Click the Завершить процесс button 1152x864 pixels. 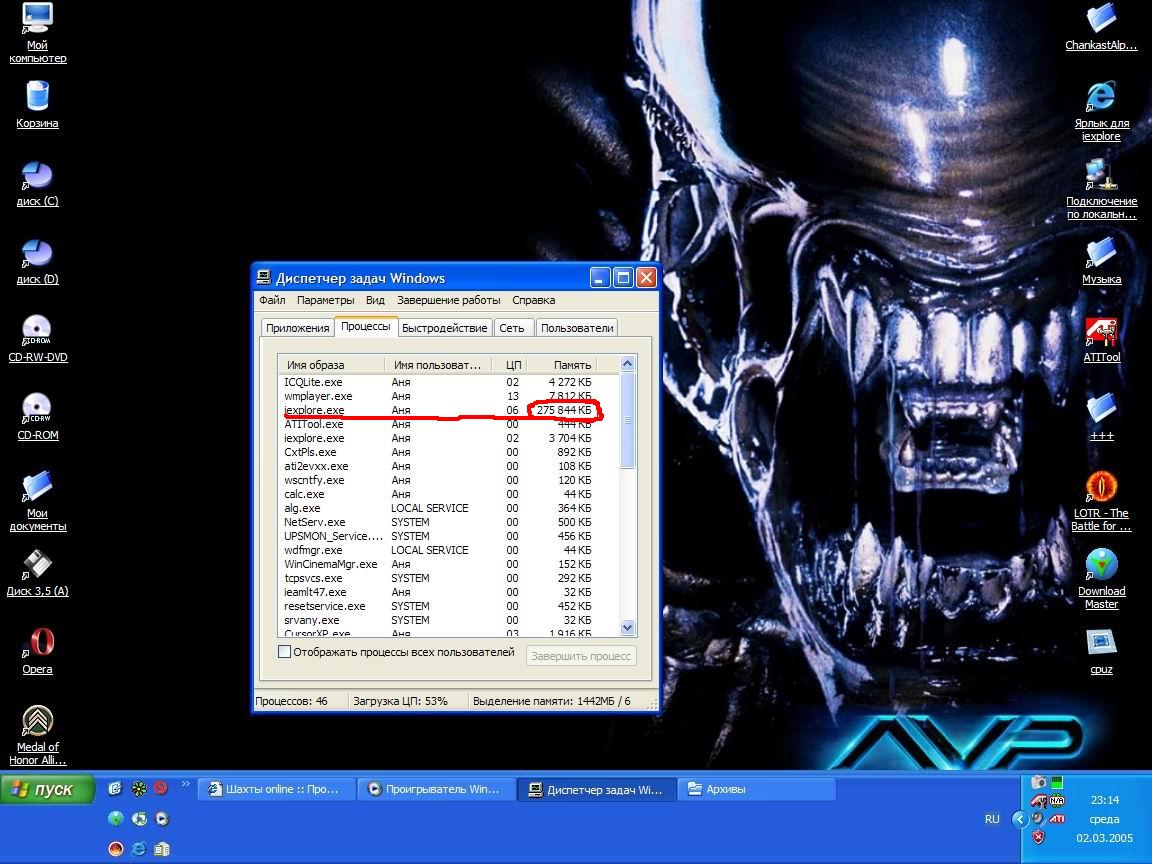[581, 656]
